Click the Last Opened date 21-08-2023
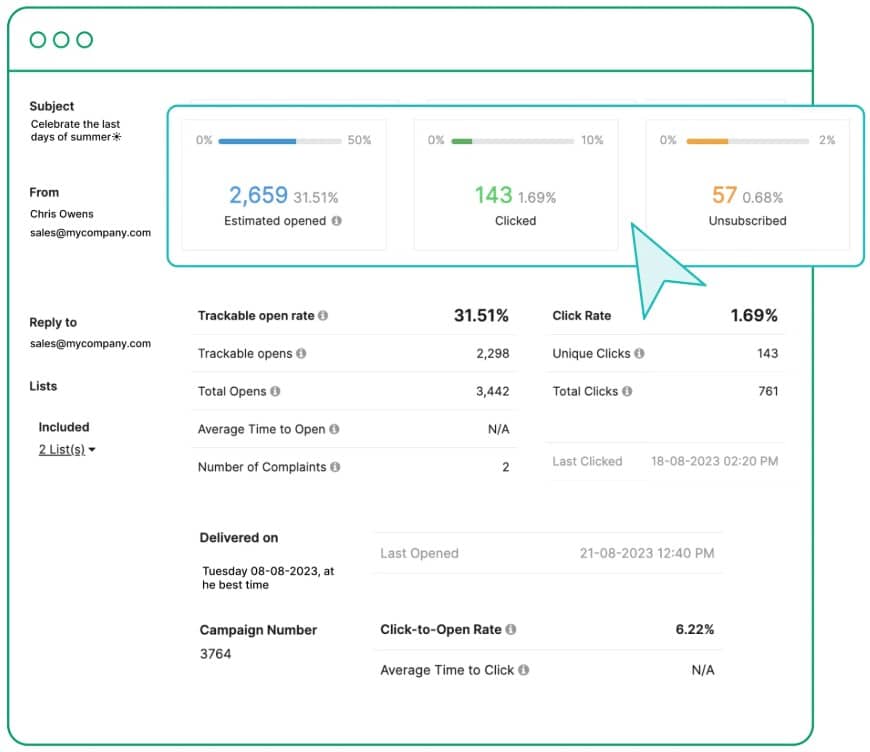 [x=647, y=553]
